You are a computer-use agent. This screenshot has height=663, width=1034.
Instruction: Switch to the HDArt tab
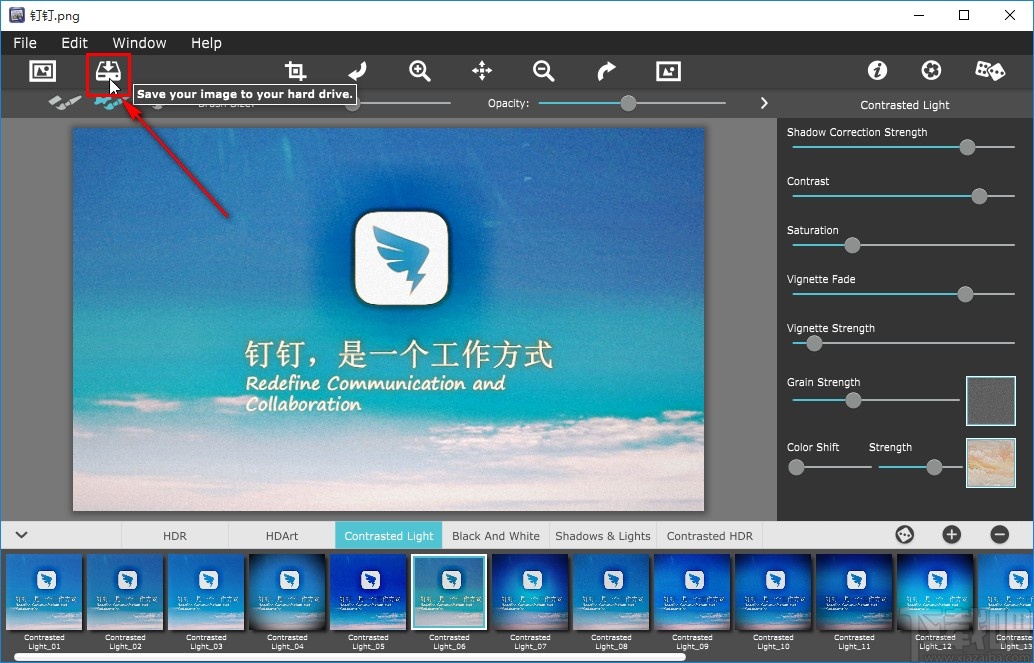[282, 536]
